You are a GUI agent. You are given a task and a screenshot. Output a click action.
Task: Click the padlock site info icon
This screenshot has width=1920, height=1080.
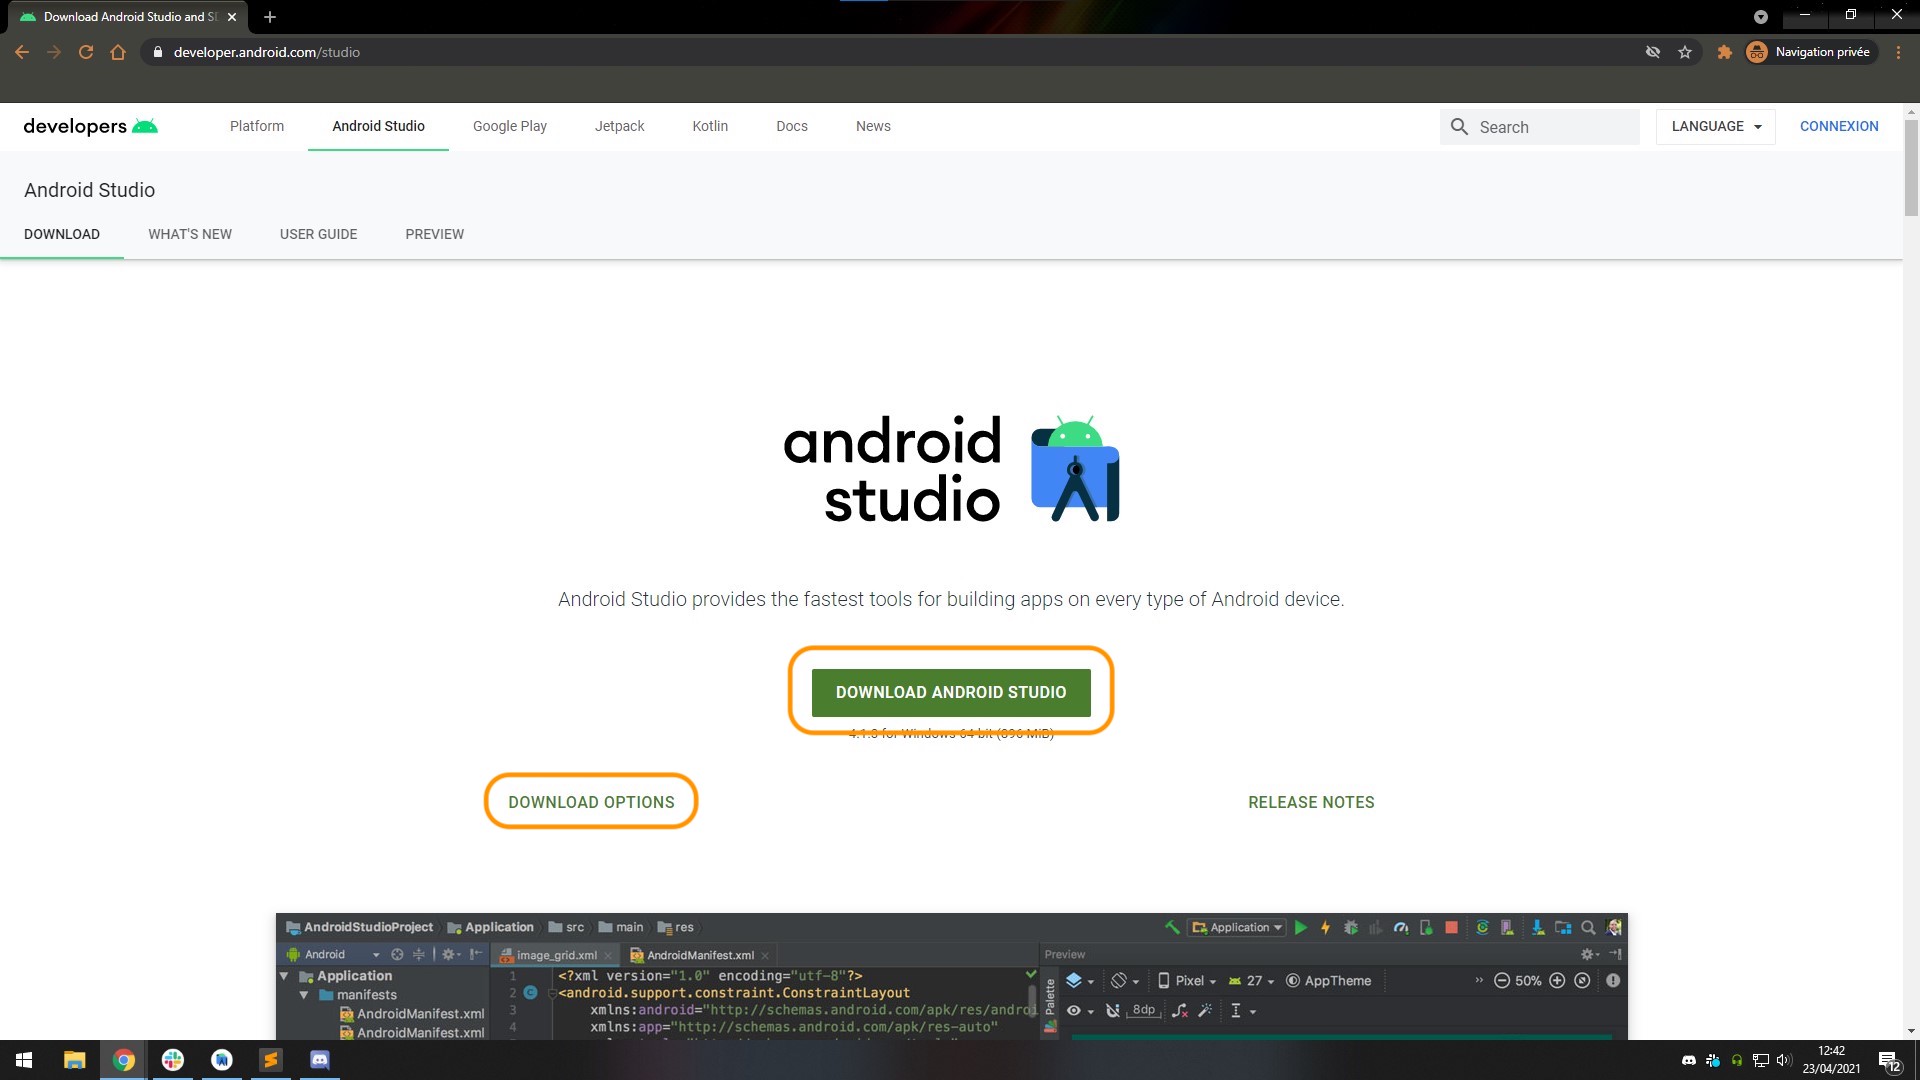coord(157,52)
